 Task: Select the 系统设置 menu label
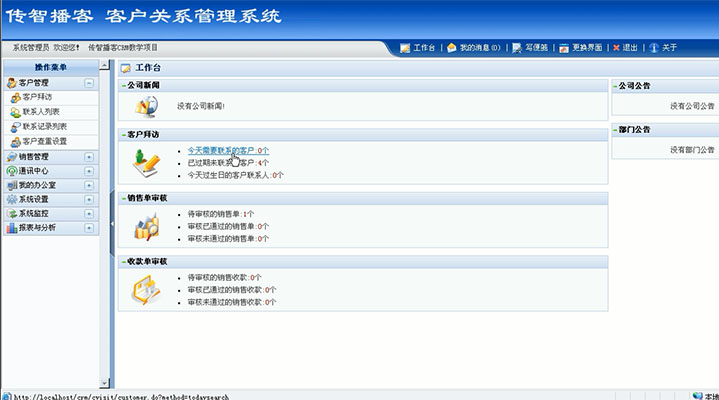(x=33, y=200)
